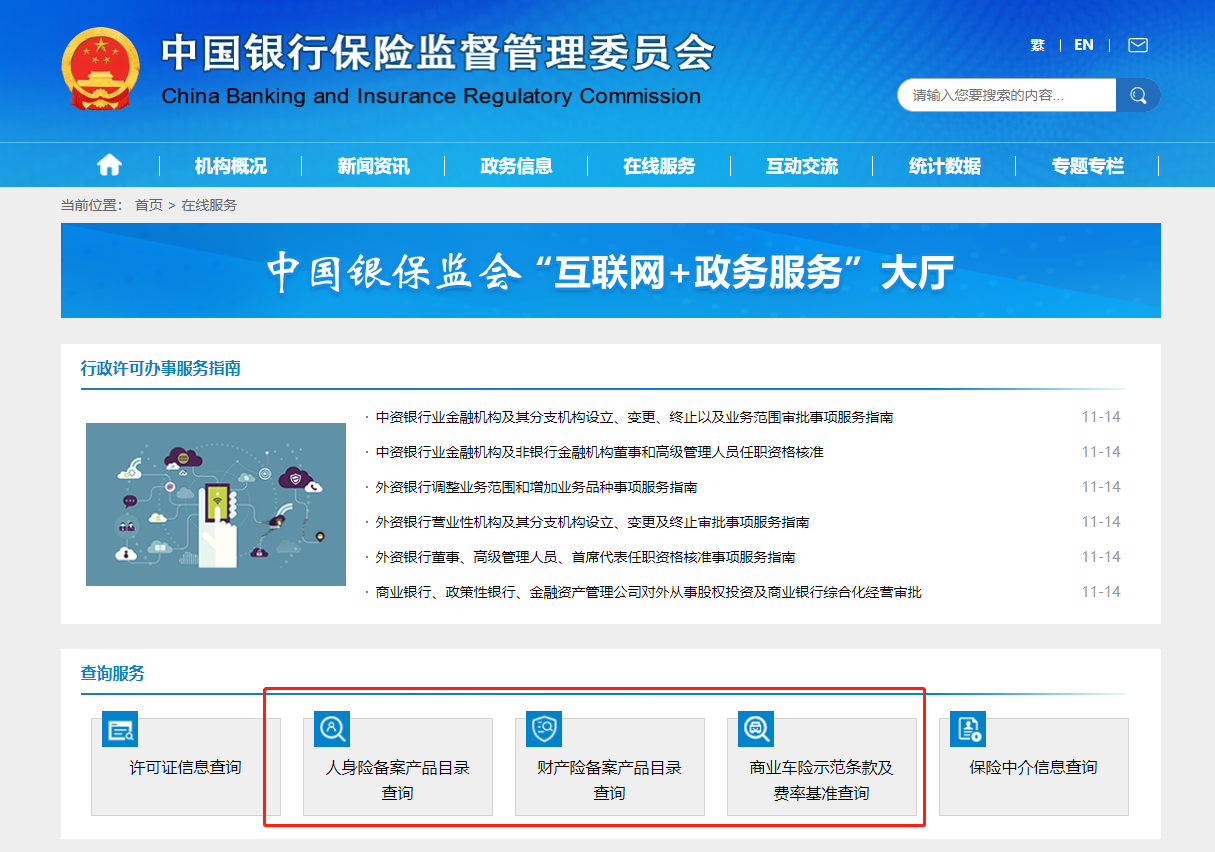Click the 查询服务 section heading
This screenshot has width=1215, height=852.
tap(112, 673)
